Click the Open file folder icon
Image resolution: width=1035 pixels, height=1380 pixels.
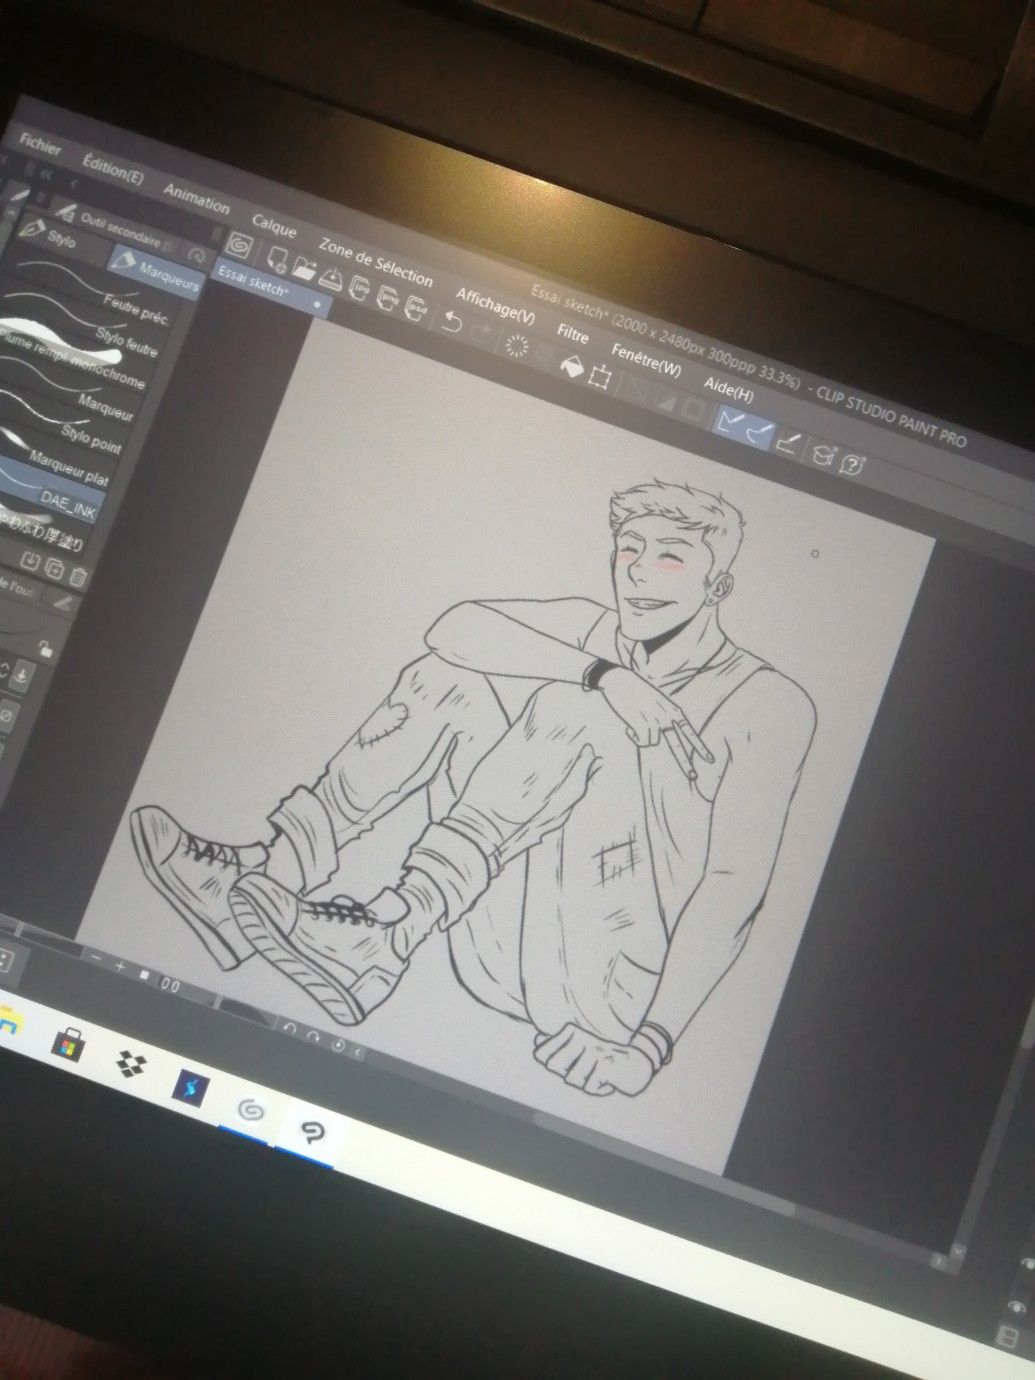coord(305,268)
